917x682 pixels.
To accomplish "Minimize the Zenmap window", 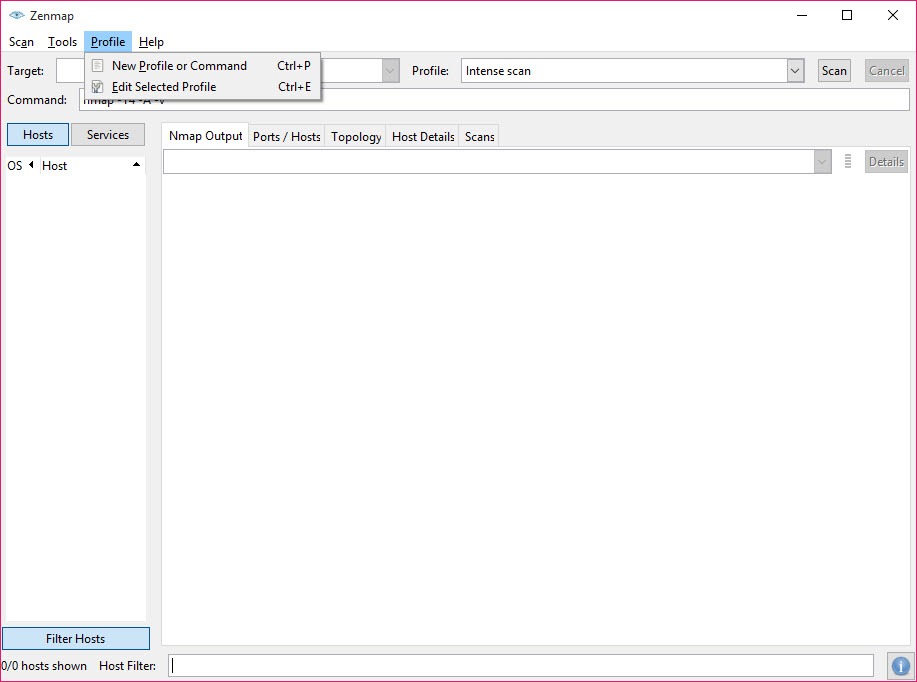I will (x=802, y=15).
